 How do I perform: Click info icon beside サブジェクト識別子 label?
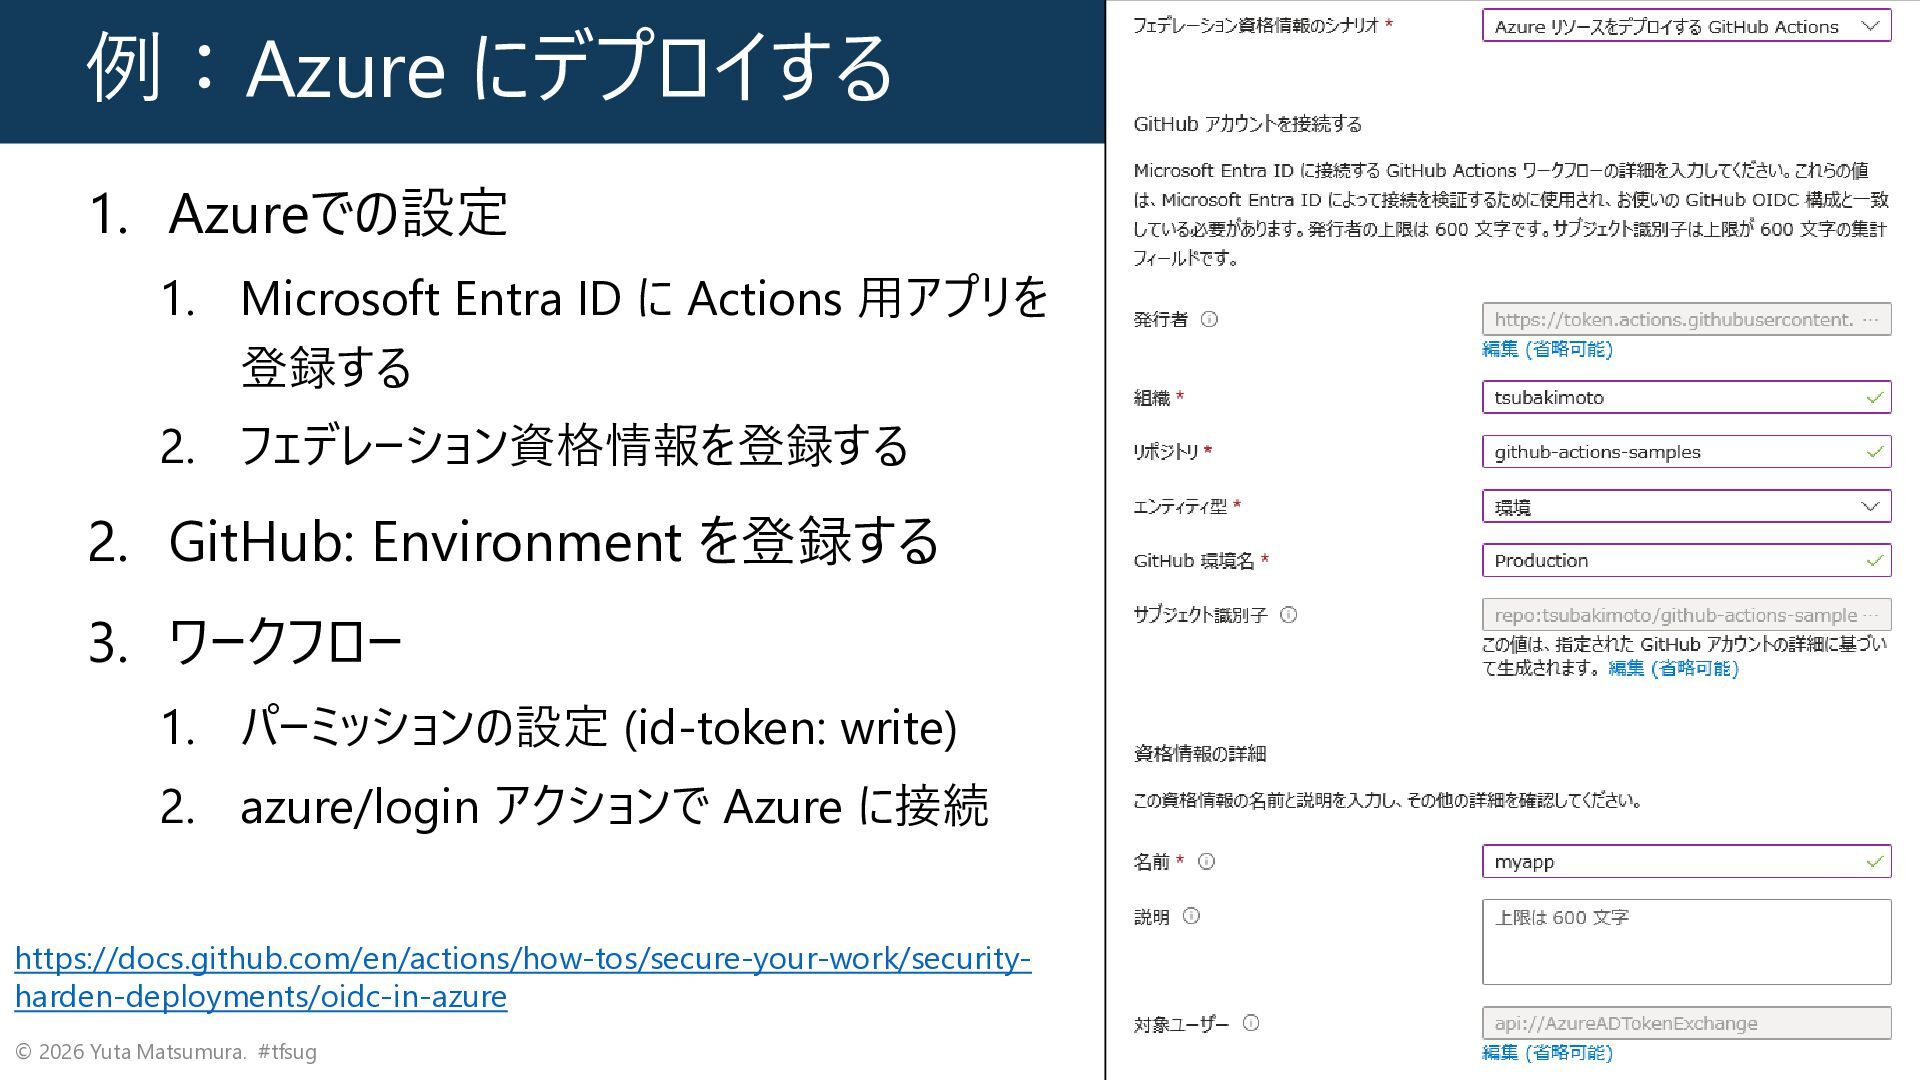coord(1288,615)
